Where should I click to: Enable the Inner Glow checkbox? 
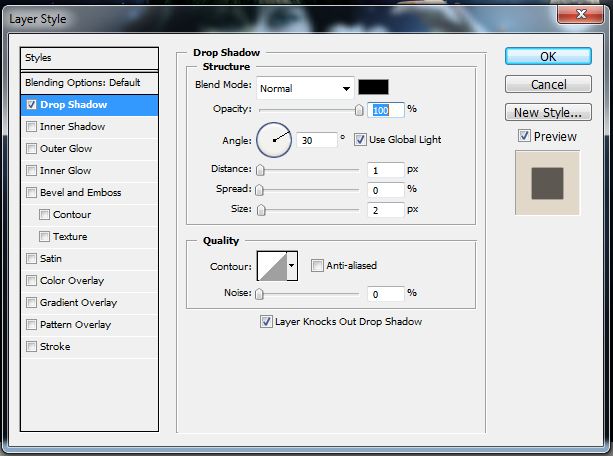tap(31, 171)
